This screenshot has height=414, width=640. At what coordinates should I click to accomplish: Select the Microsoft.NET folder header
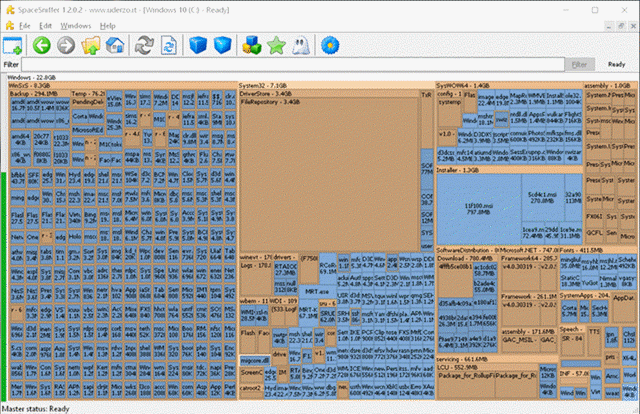coord(529,250)
